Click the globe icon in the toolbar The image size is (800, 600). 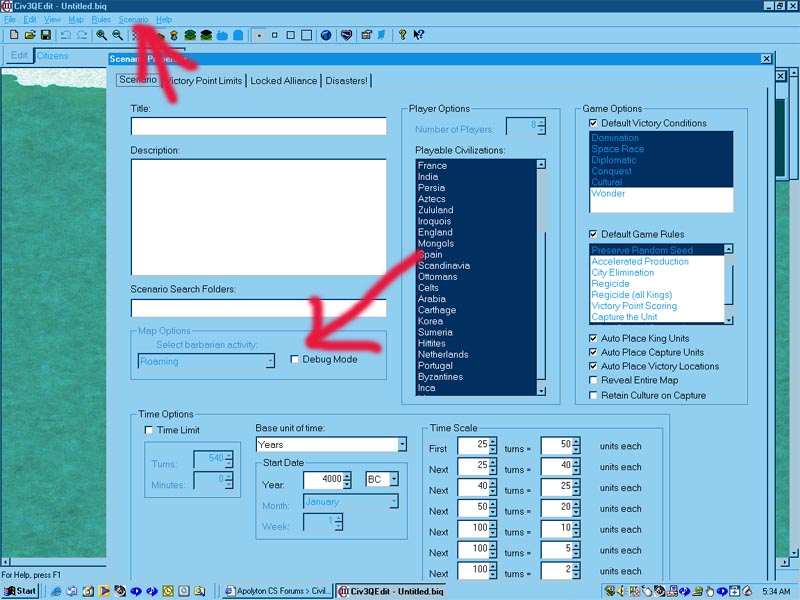tap(326, 35)
